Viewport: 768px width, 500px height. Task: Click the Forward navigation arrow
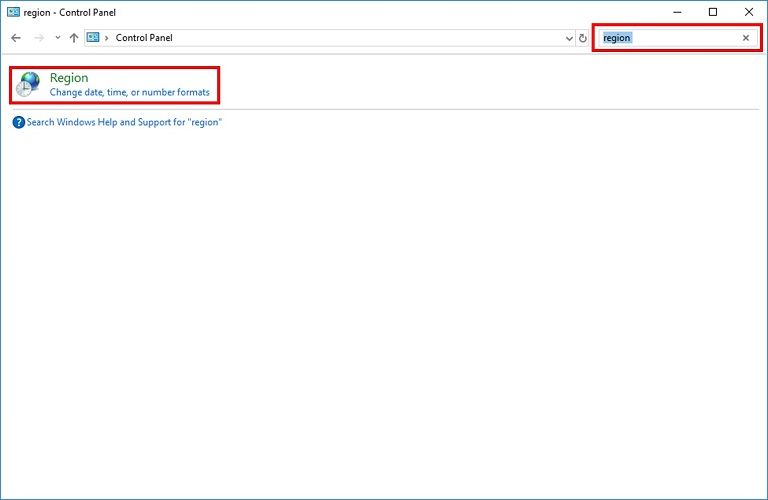pyautogui.click(x=38, y=38)
